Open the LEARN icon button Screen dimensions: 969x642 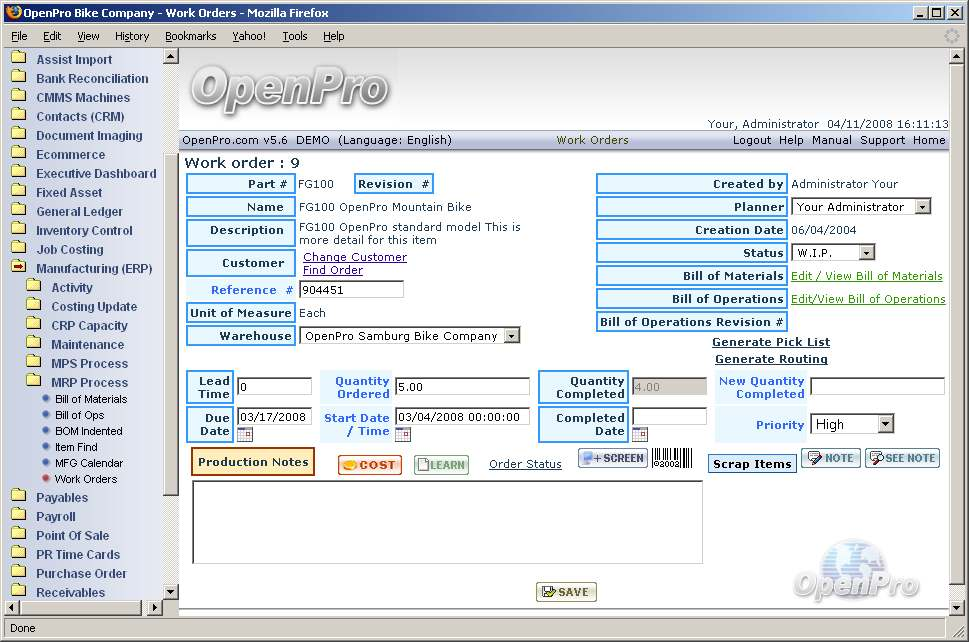pyautogui.click(x=441, y=465)
